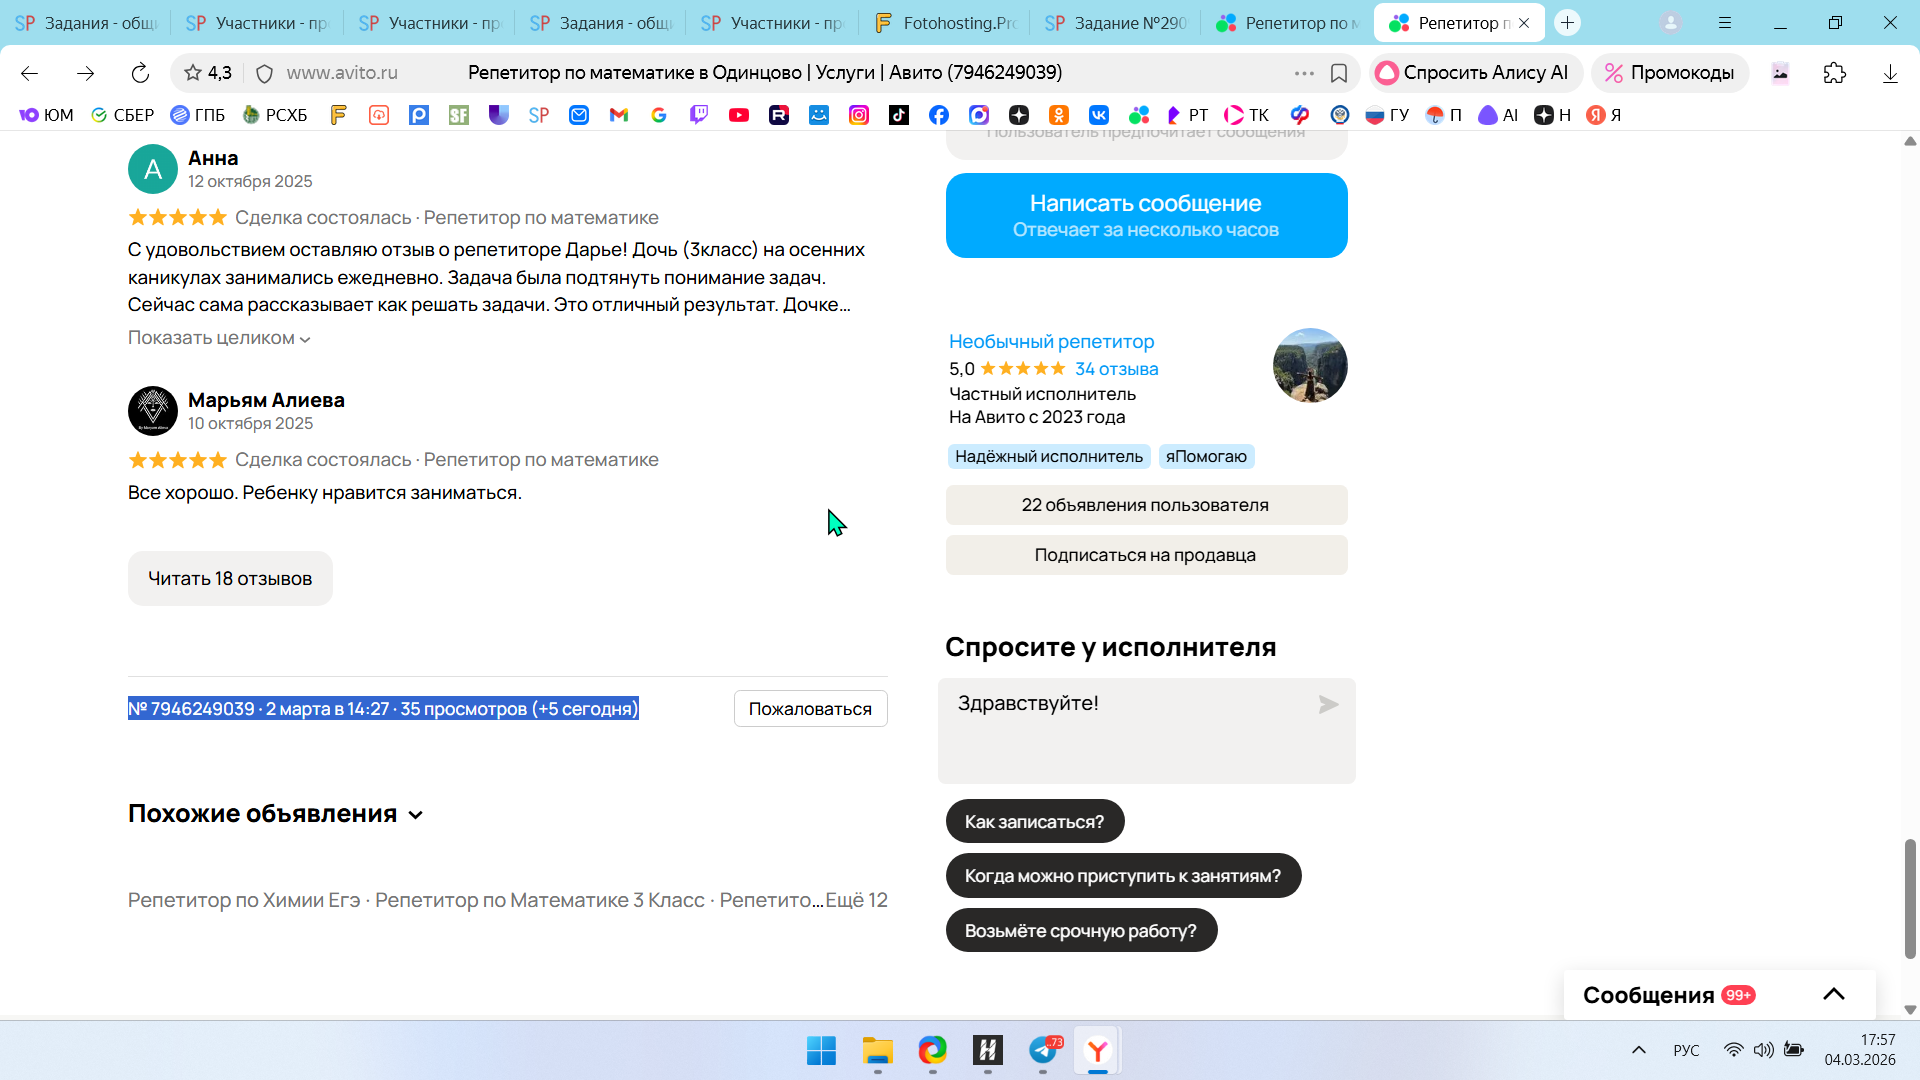The image size is (1920, 1080).
Task: Open the Instagram bookmark icon
Action: (859, 115)
